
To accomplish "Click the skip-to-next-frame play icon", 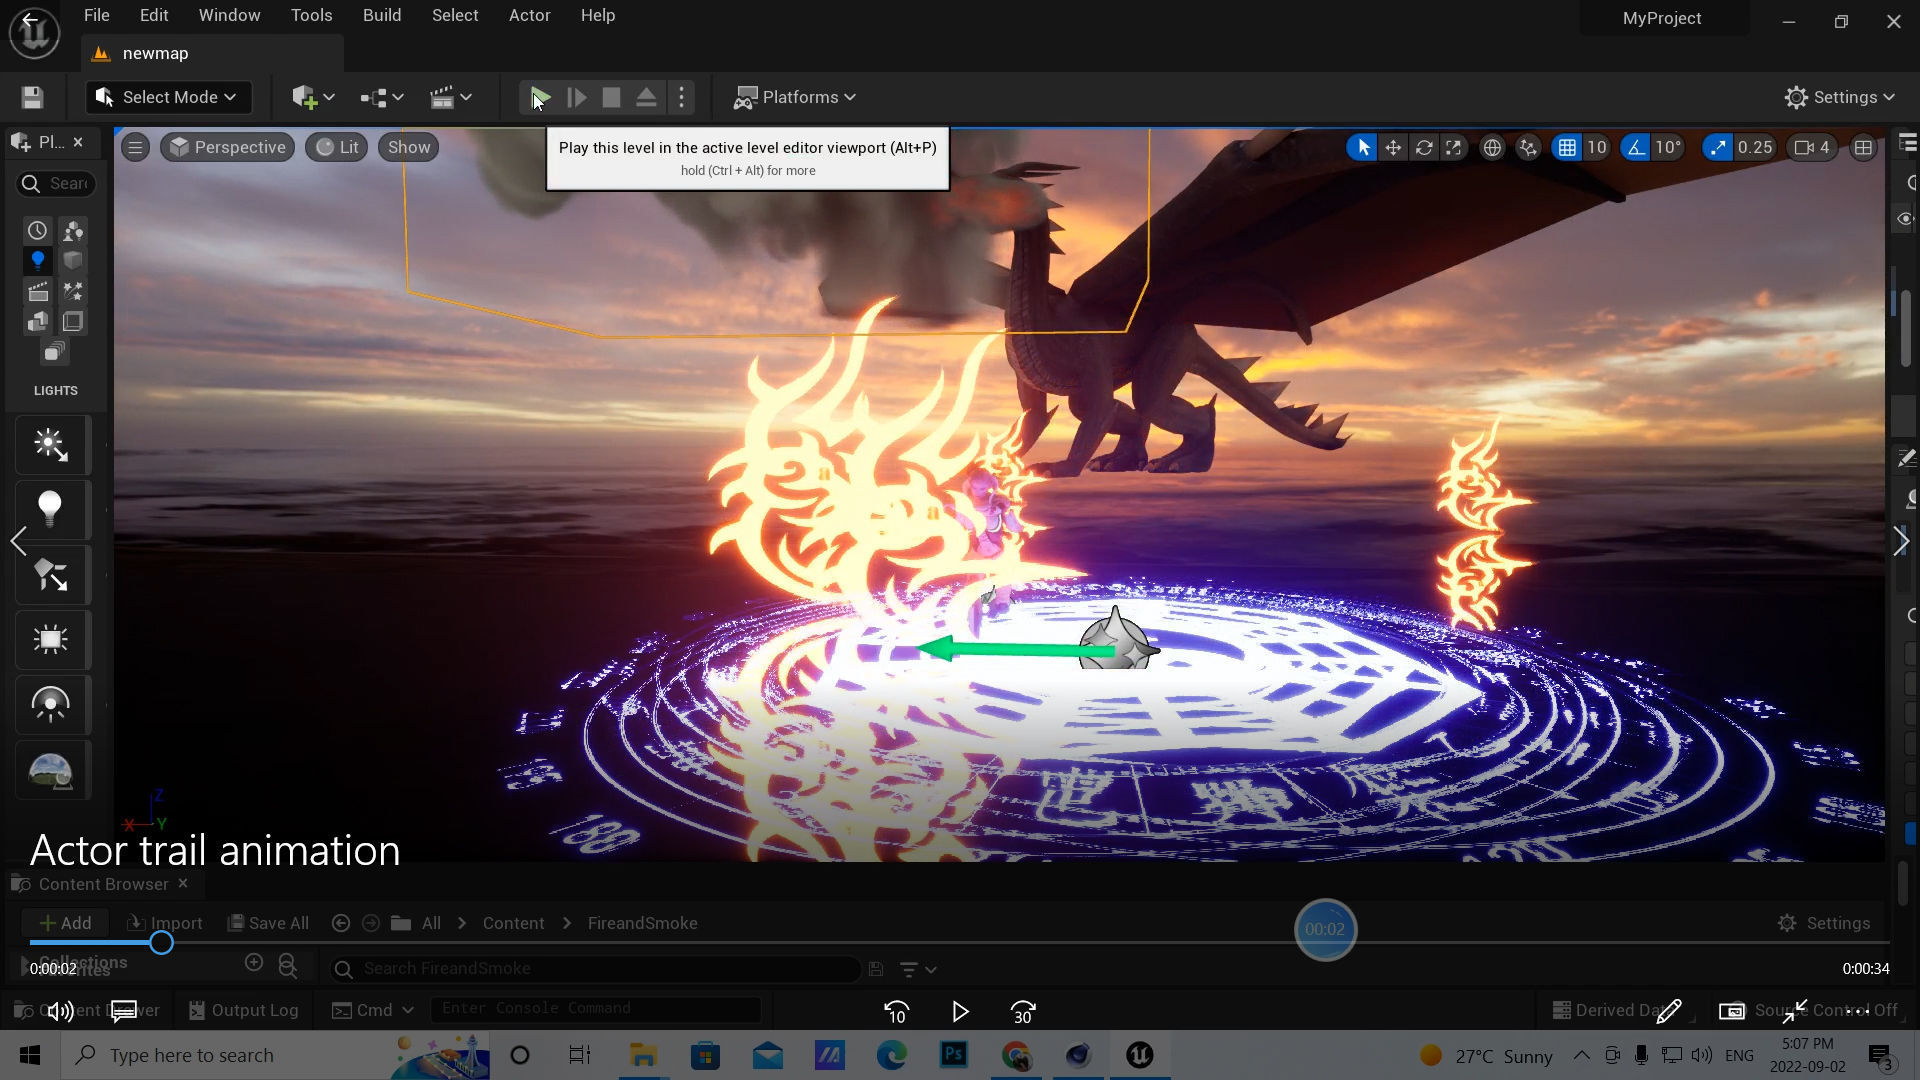I will 577,97.
